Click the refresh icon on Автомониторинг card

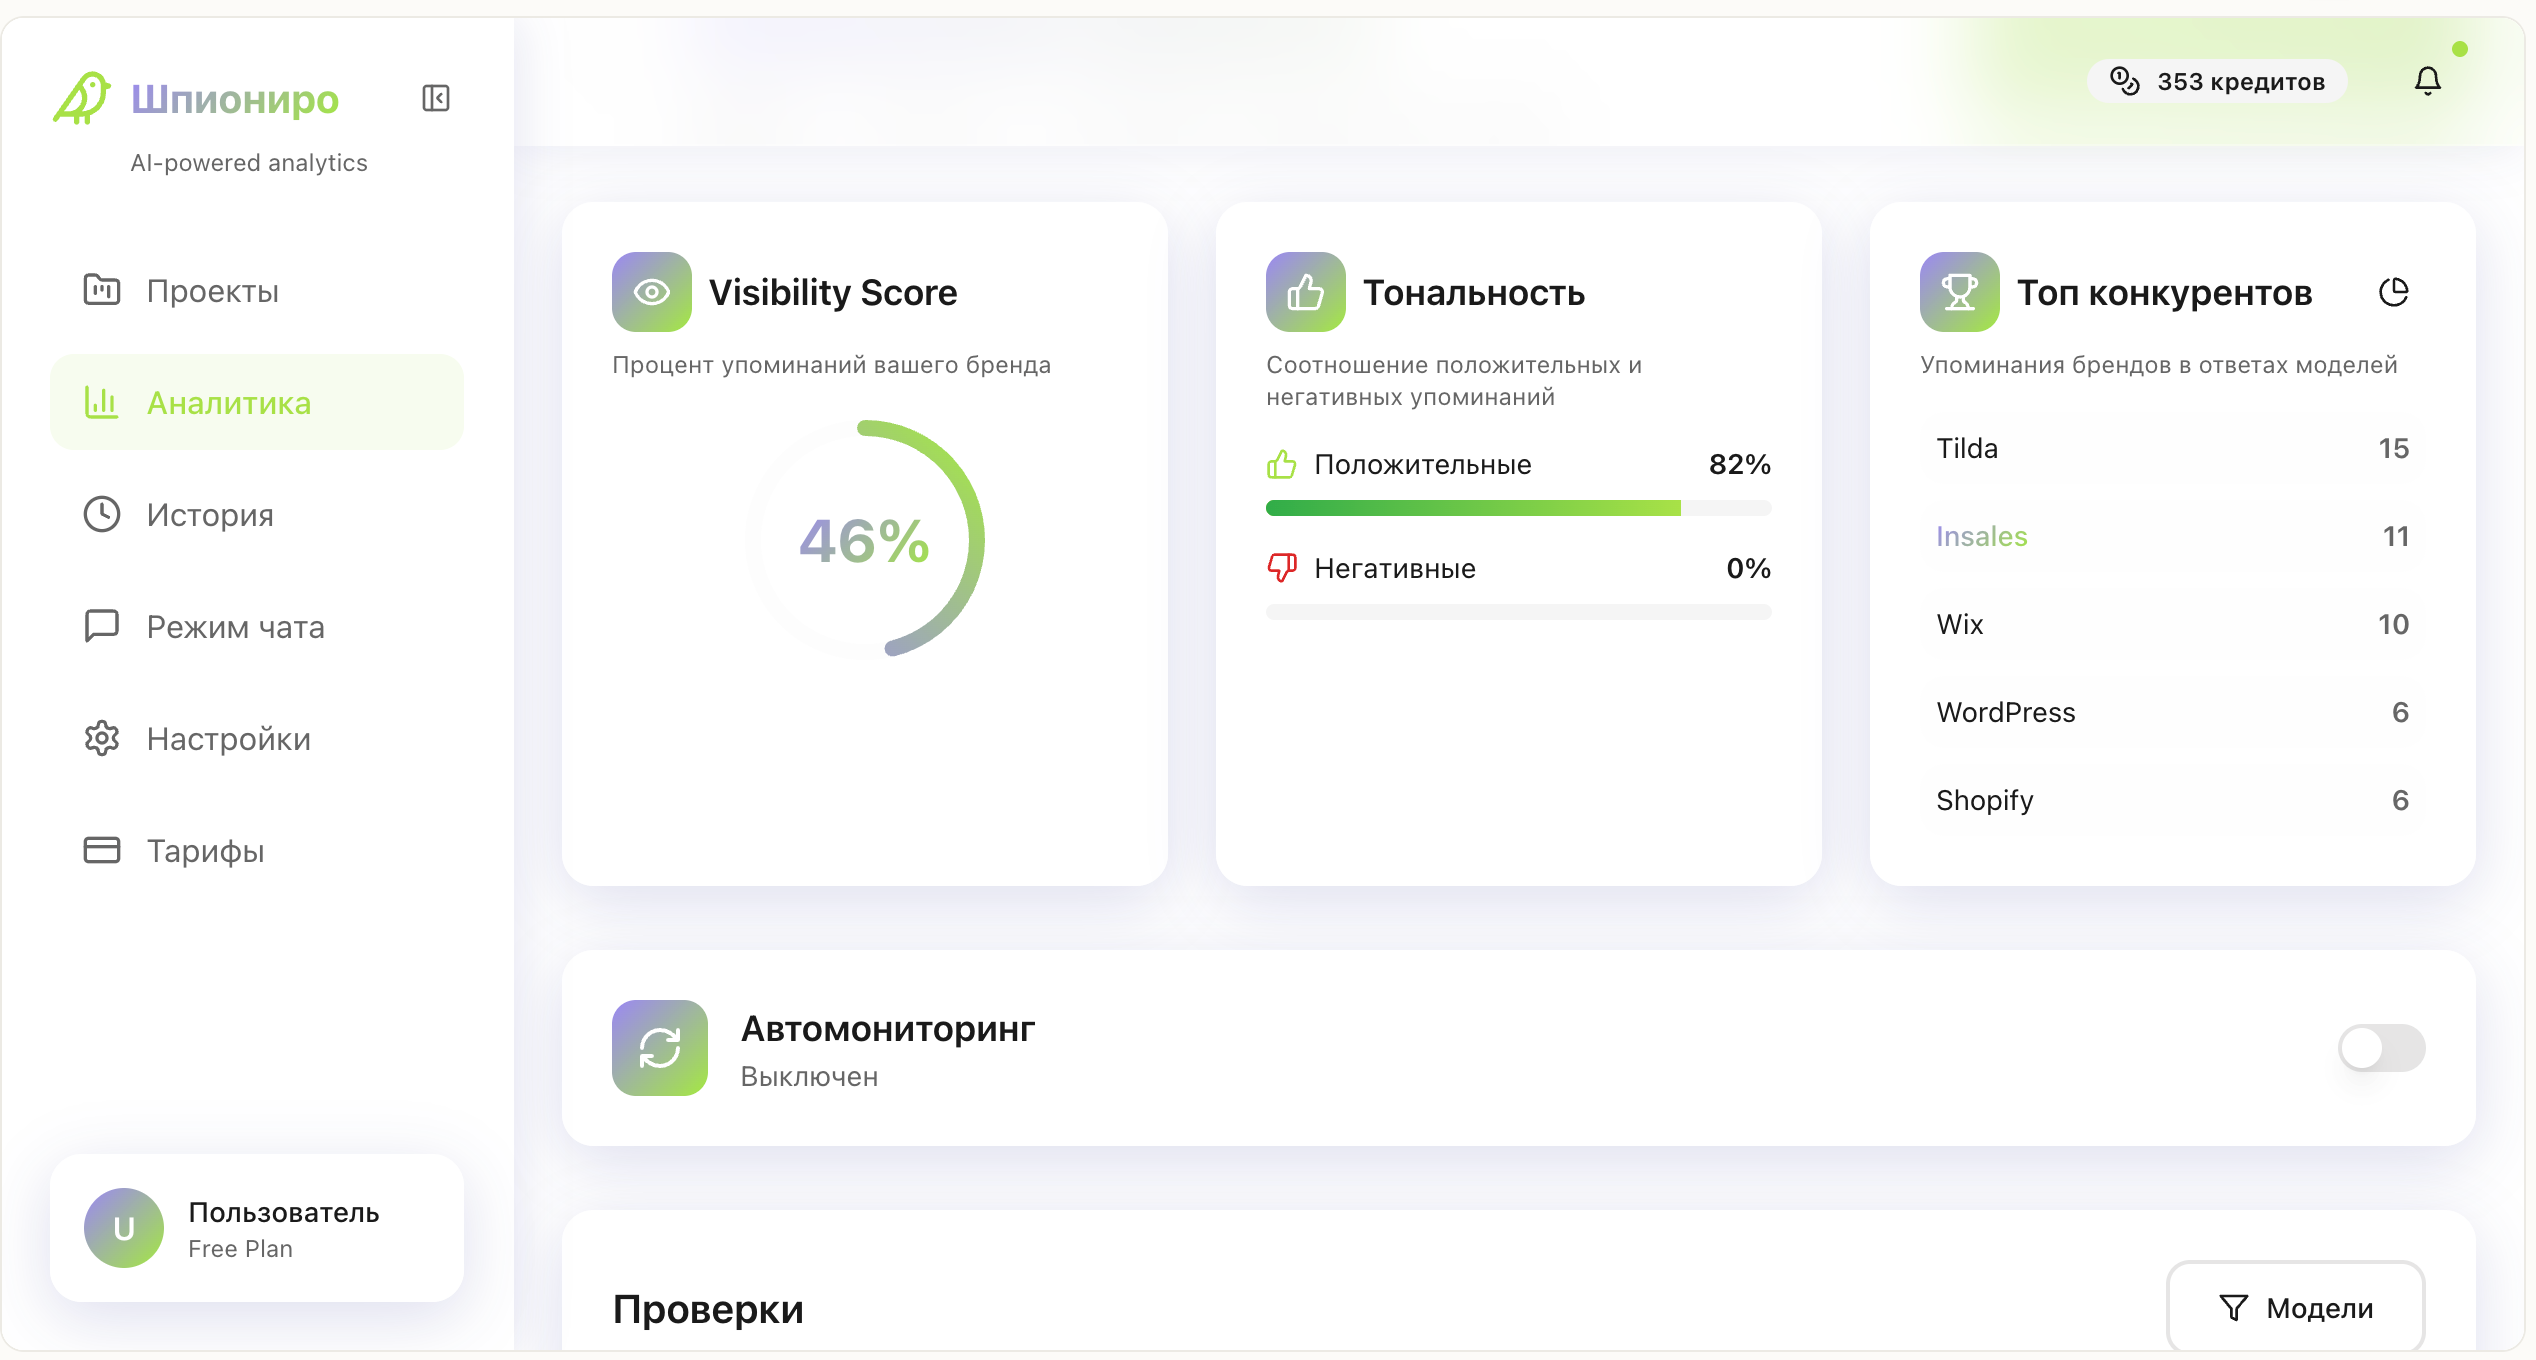[x=658, y=1048]
